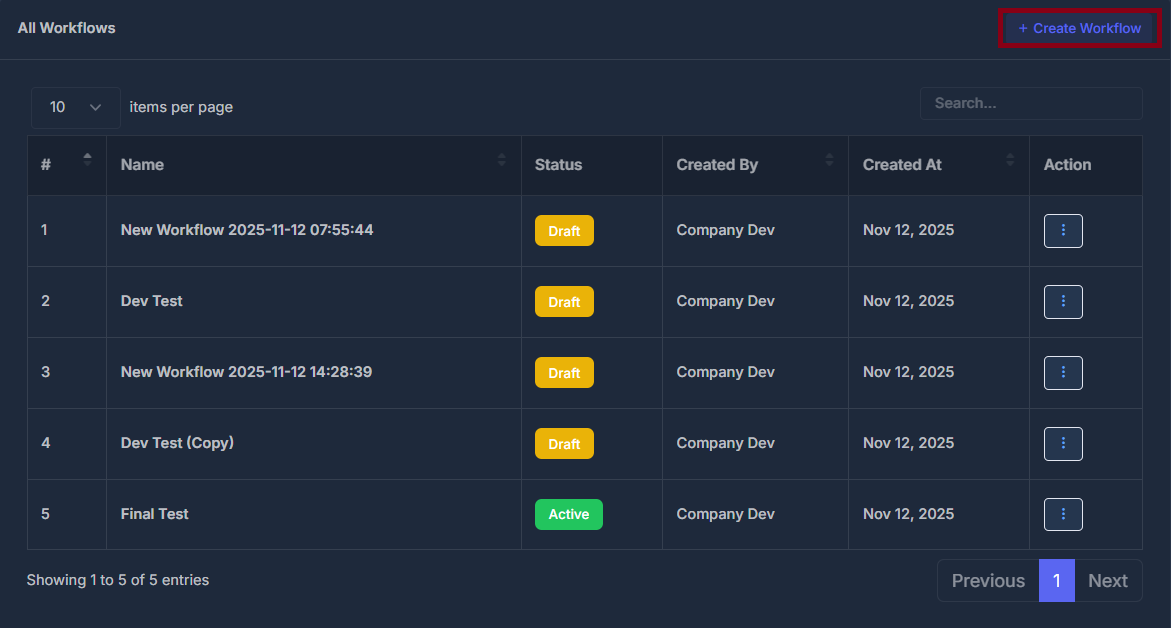Open actions menu for Dev Test (Copy)
This screenshot has width=1171, height=628.
[x=1063, y=444]
